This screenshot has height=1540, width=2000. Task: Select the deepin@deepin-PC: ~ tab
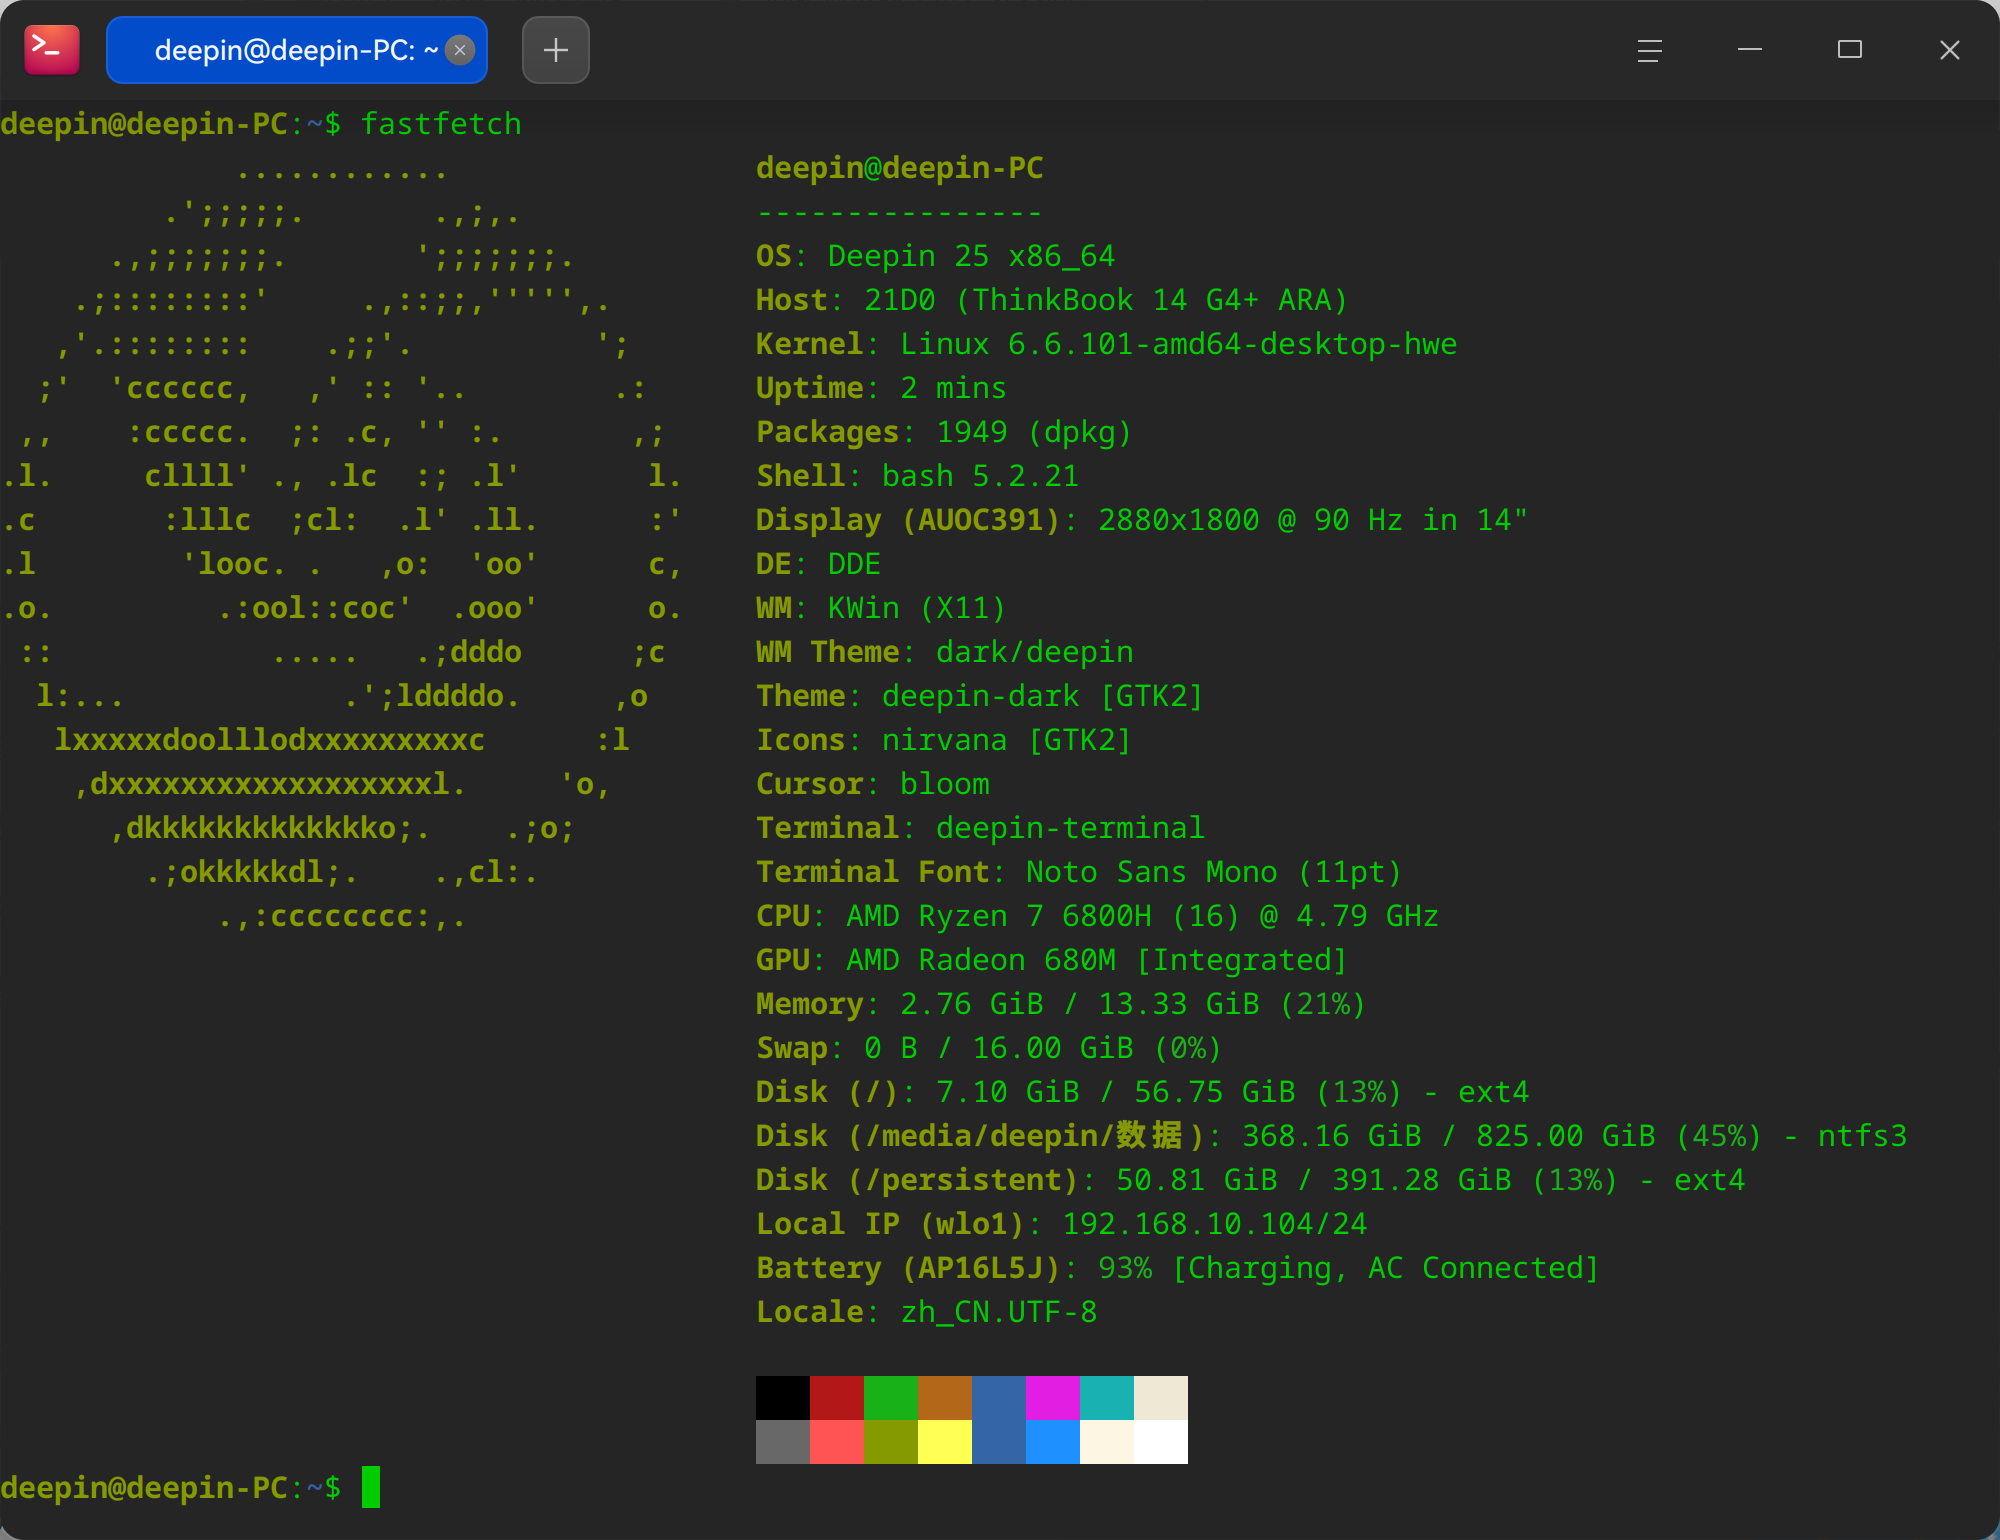pos(297,50)
